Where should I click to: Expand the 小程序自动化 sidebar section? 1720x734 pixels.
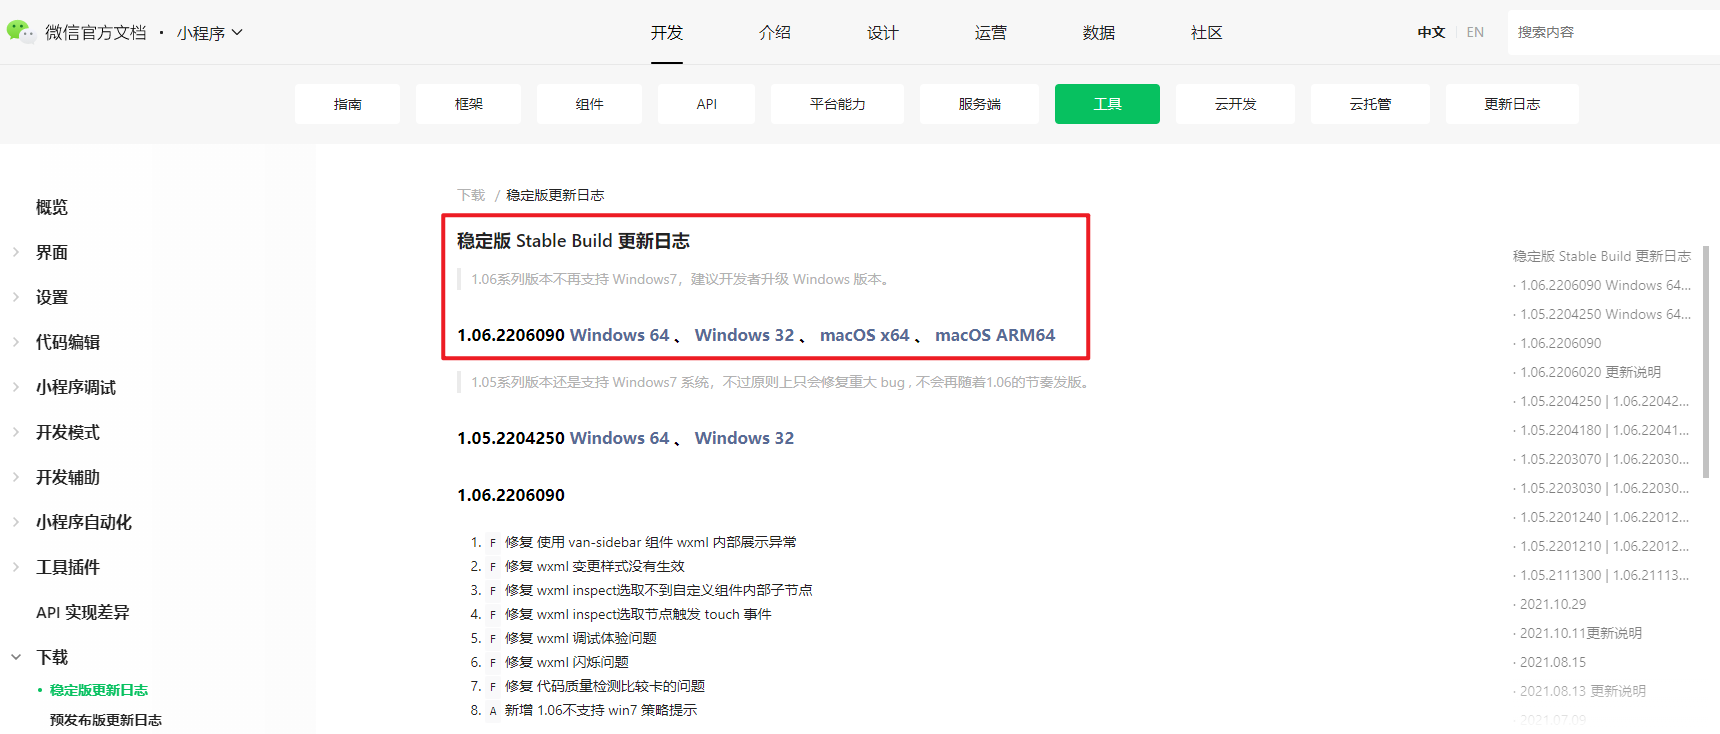point(84,522)
